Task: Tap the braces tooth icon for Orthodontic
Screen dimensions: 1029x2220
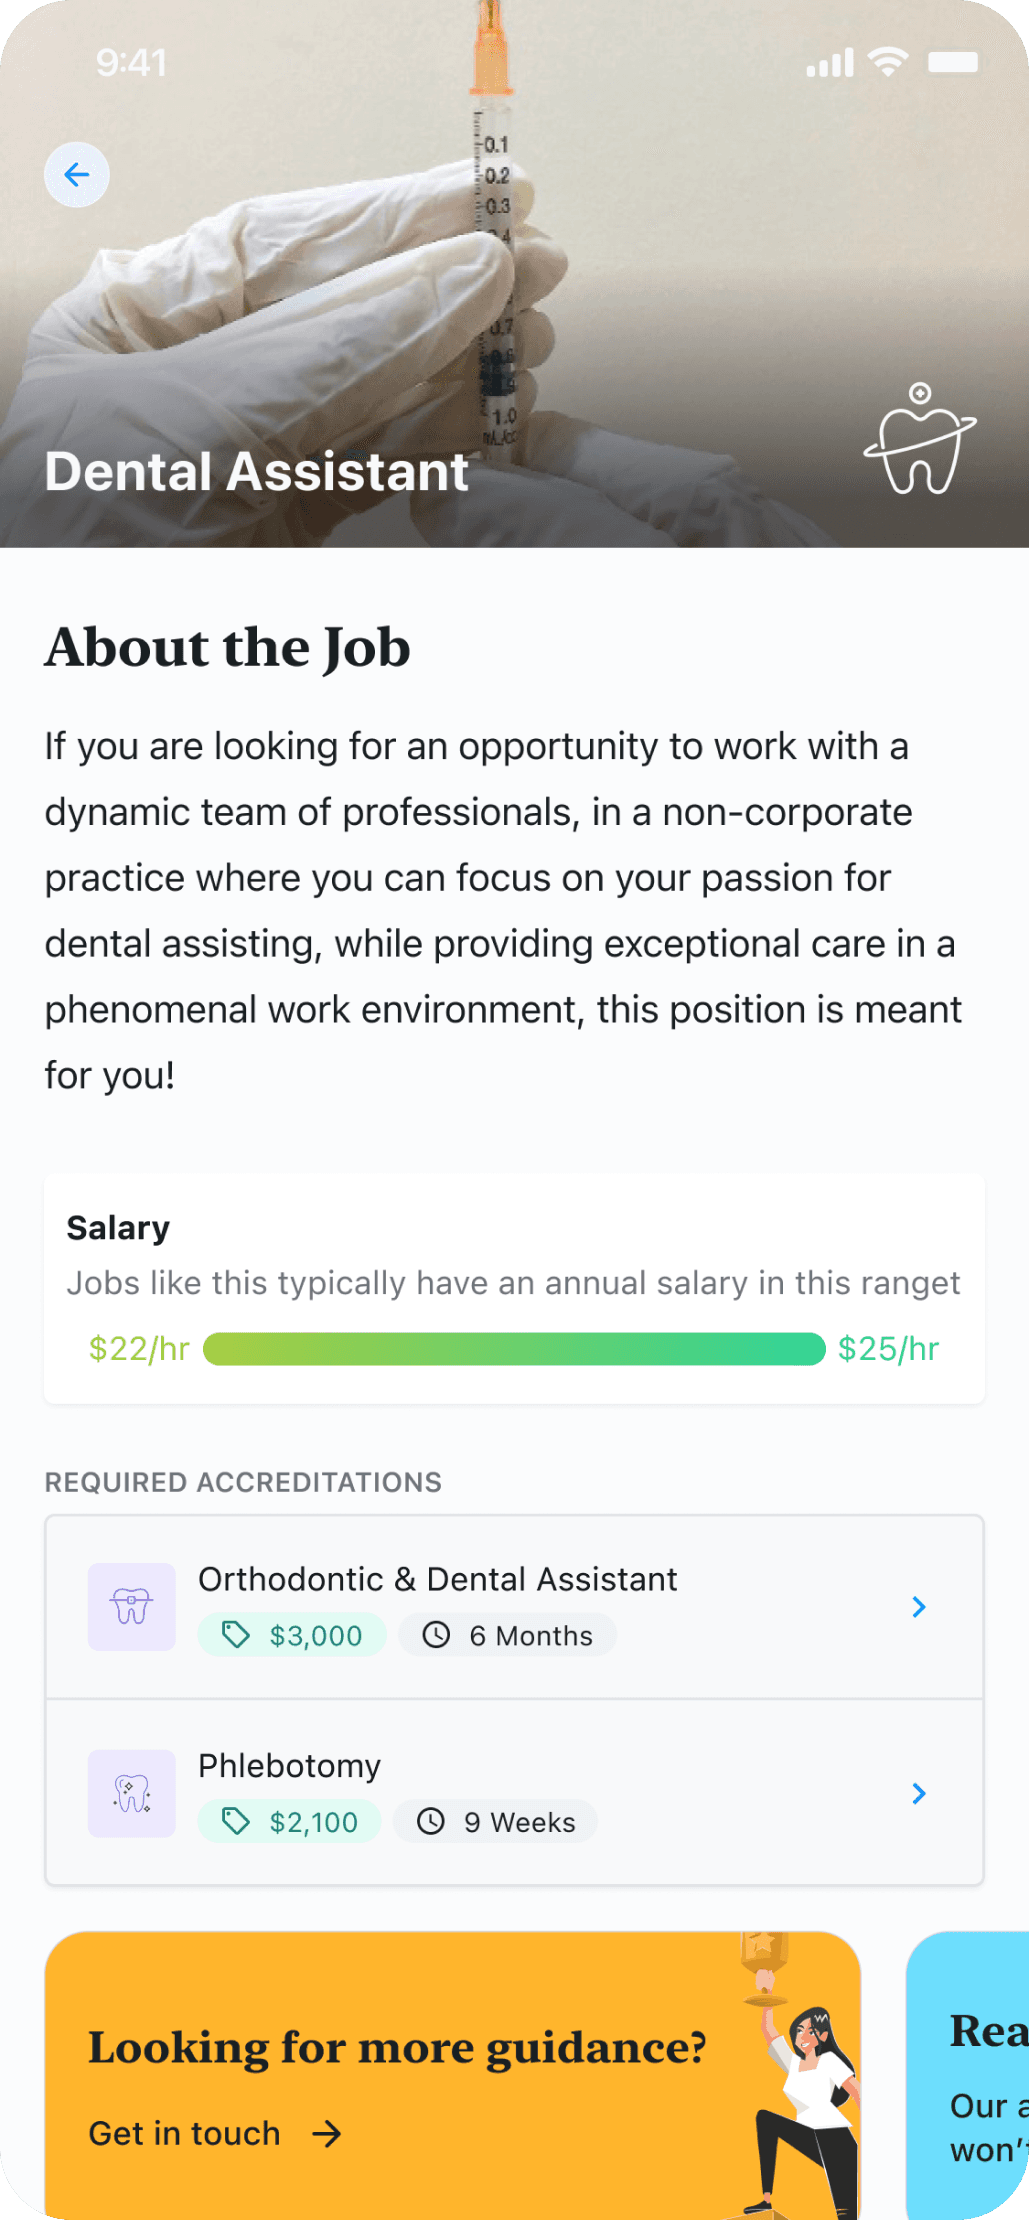Action: click(x=132, y=1607)
